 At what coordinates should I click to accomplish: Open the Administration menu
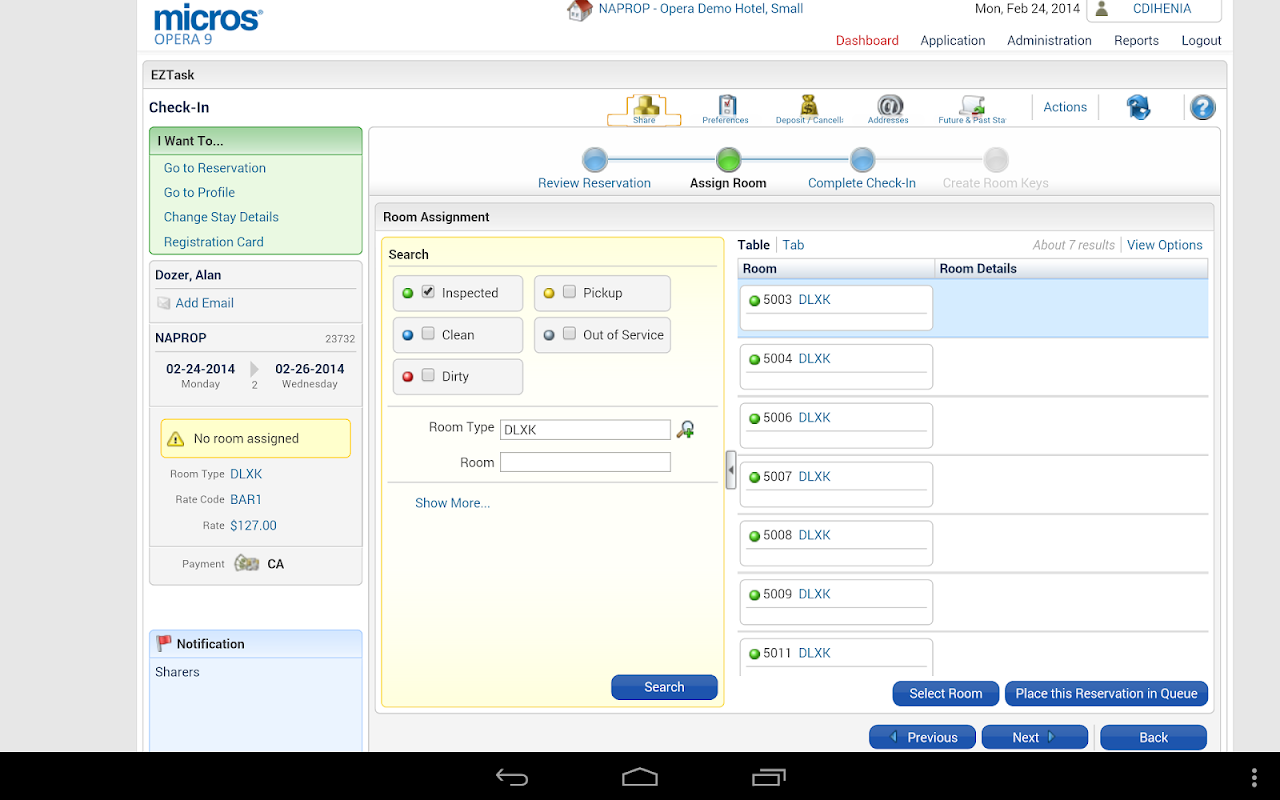pyautogui.click(x=1049, y=41)
